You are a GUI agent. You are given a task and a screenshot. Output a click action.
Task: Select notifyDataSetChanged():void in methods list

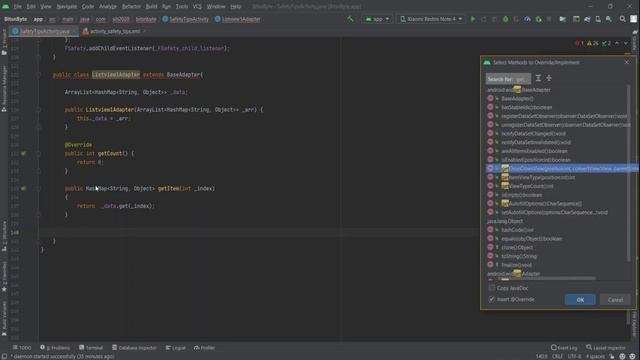coord(533,133)
